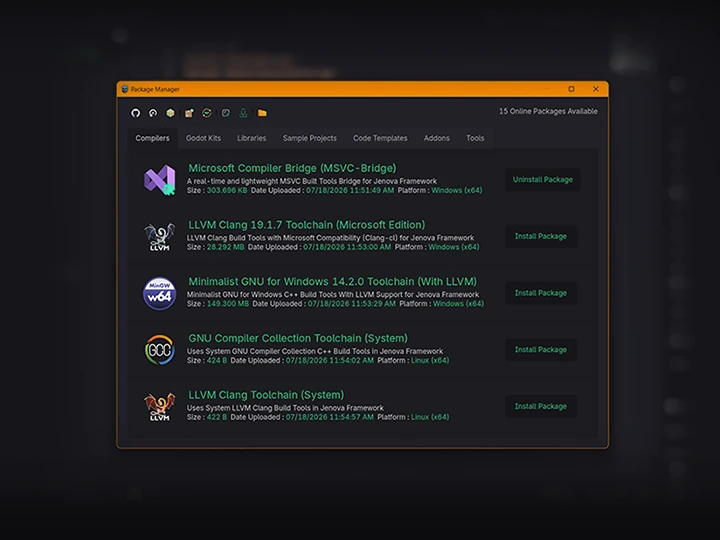720x540 pixels.
Task: Click Windows (x64) platform of MSVC-Bridge
Action: [x=457, y=190]
